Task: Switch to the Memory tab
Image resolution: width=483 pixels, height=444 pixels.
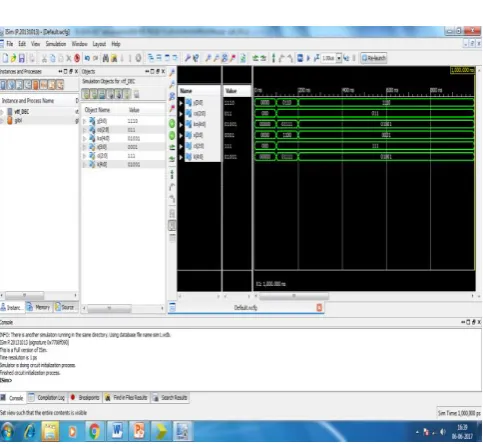Action: click(39, 307)
